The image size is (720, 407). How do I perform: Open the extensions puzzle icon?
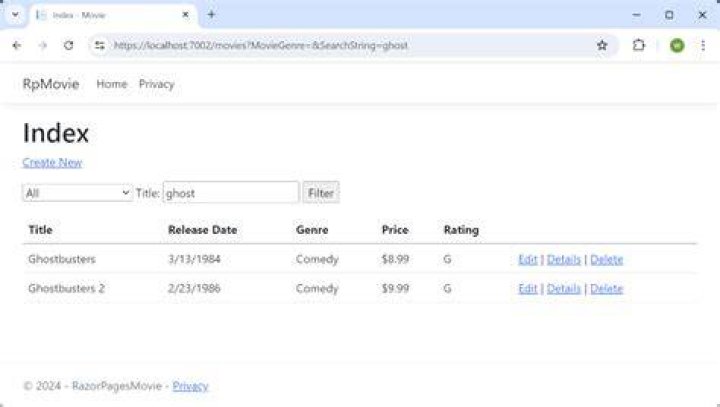pos(639,45)
